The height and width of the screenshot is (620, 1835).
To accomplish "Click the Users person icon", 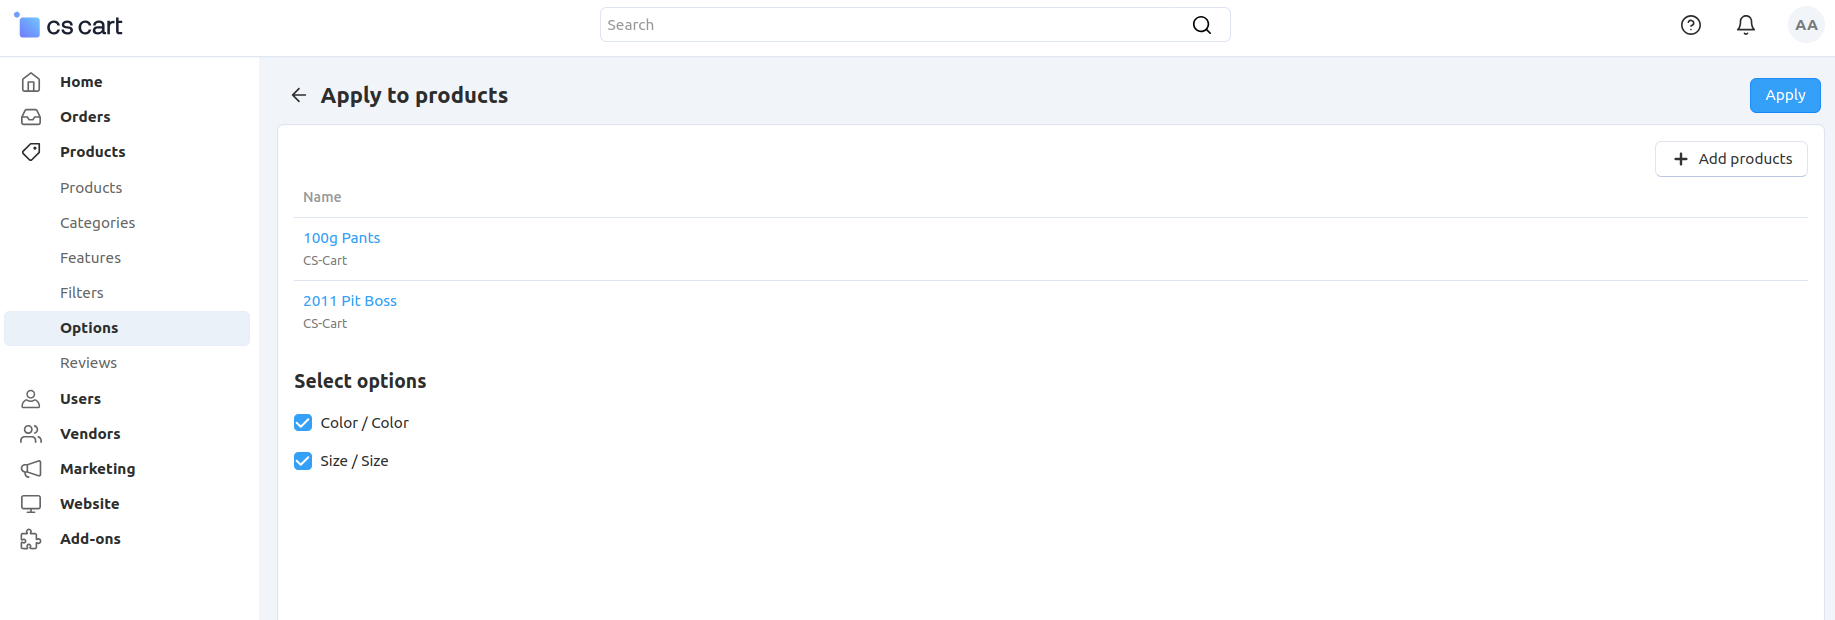I will coord(31,399).
